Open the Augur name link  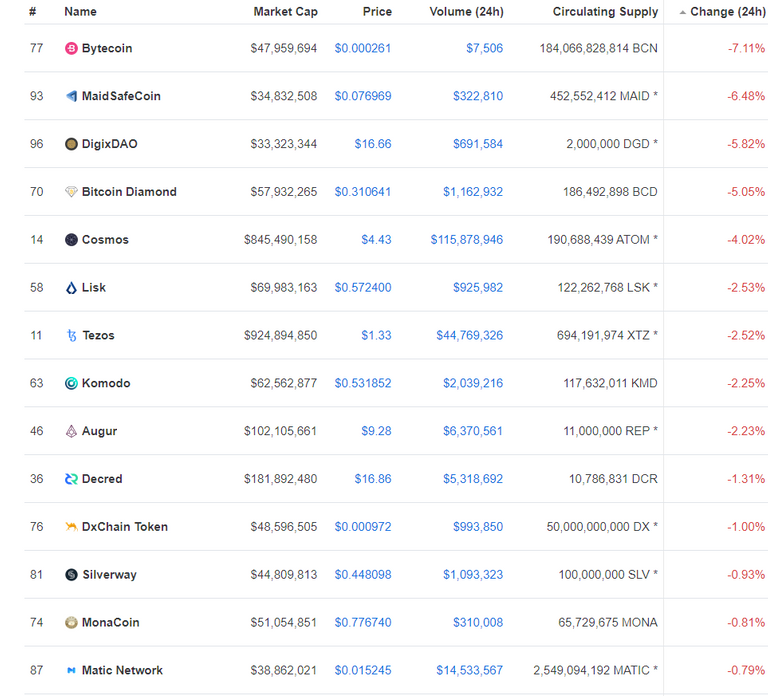pyautogui.click(x=99, y=431)
